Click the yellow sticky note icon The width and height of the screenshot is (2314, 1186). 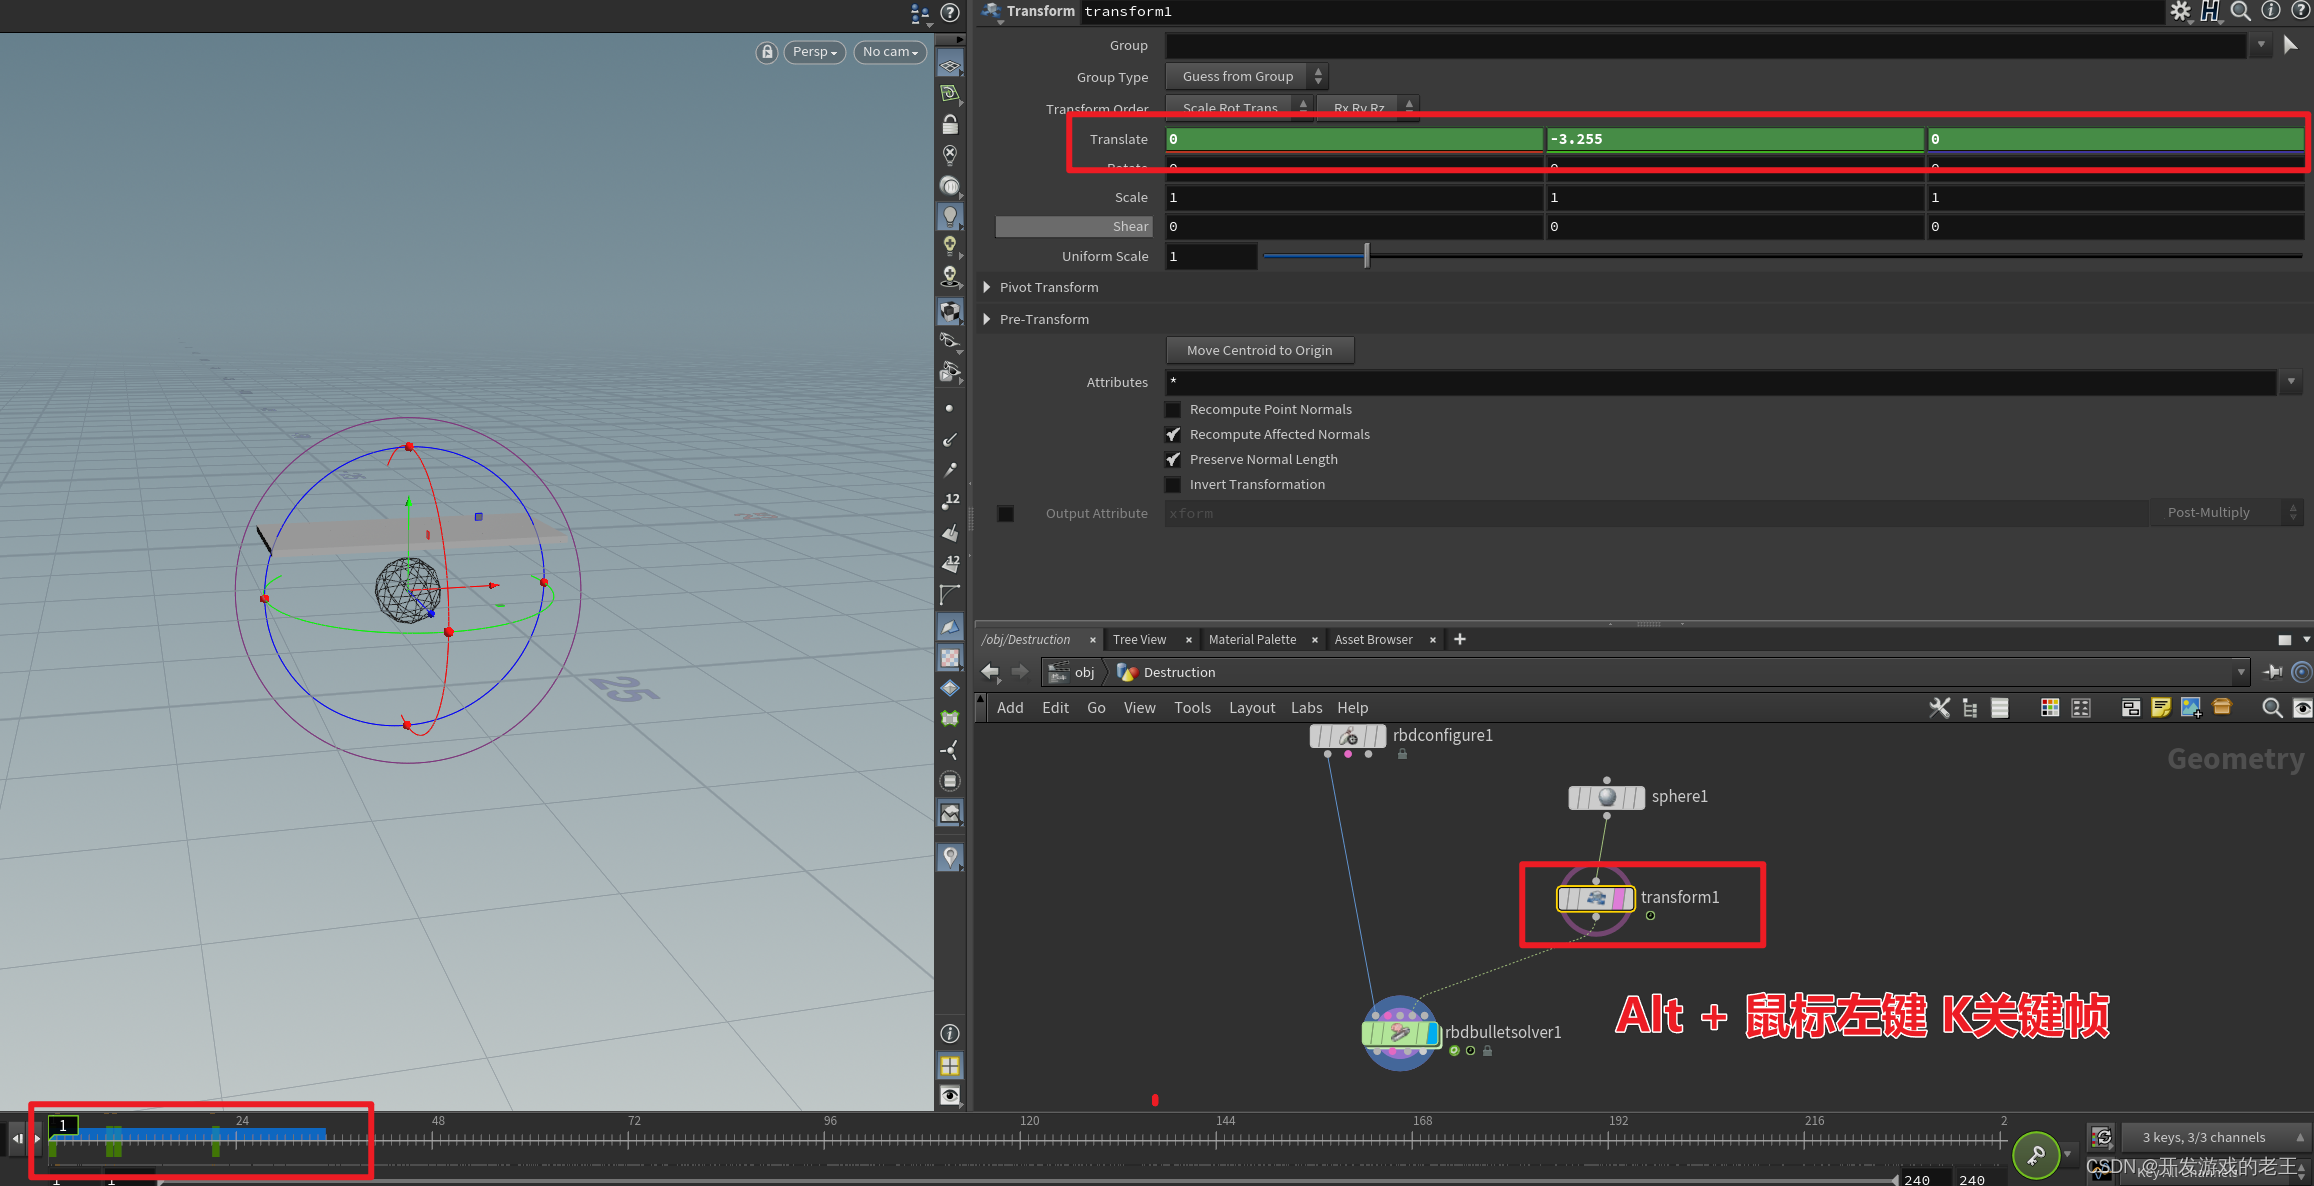(2160, 708)
